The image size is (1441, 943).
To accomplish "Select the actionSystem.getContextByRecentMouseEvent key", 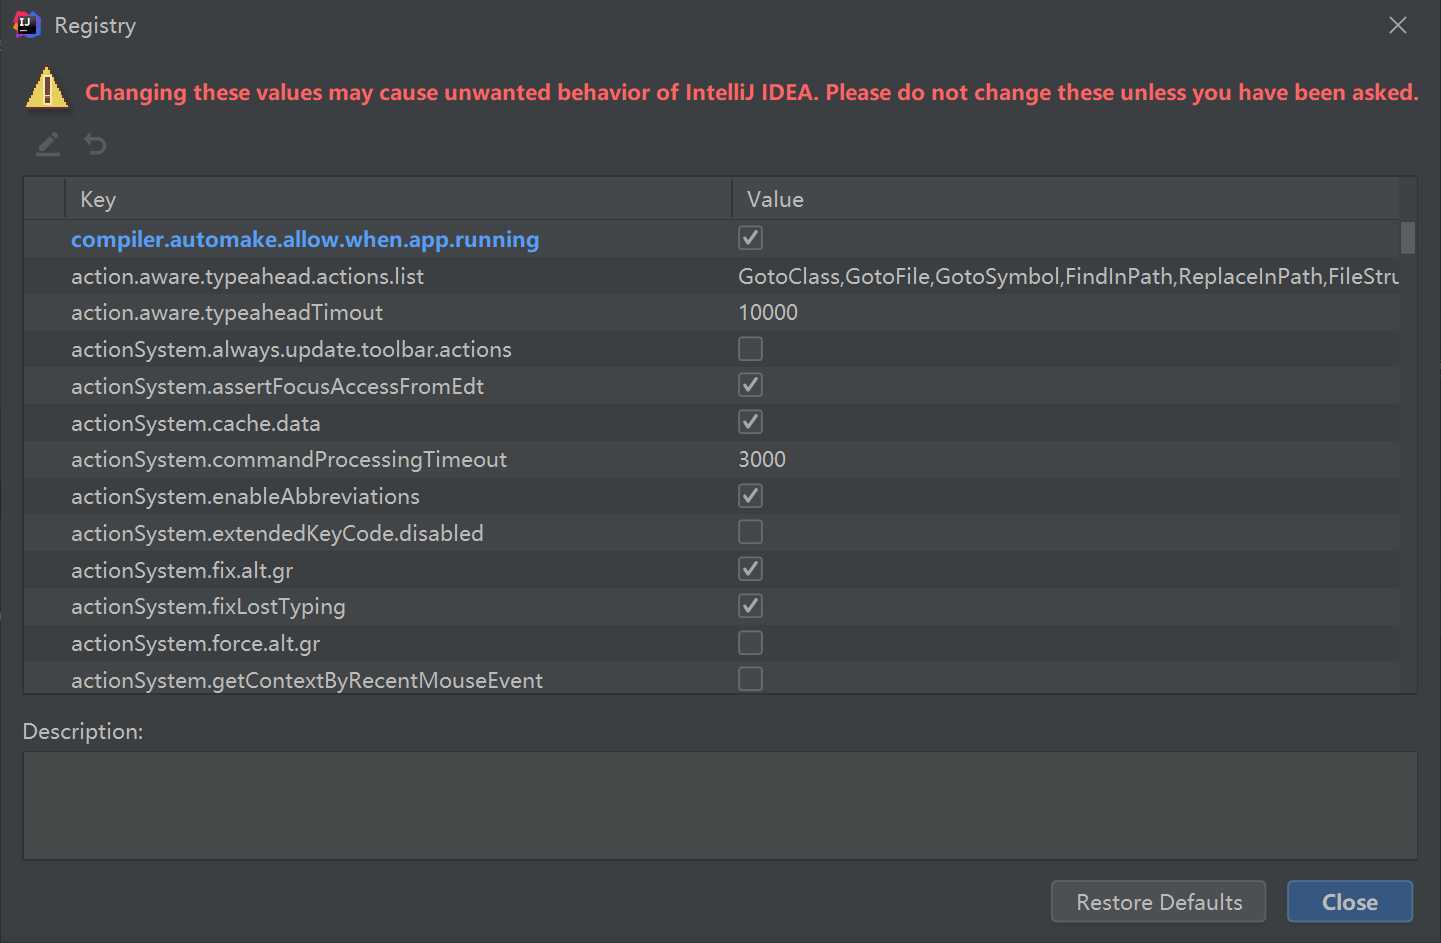I will coord(307,680).
